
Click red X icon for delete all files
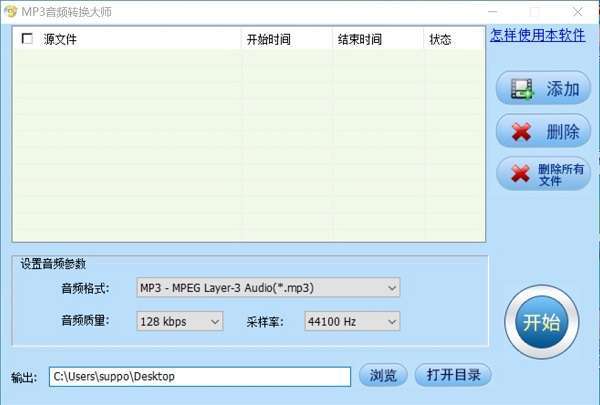[x=520, y=174]
